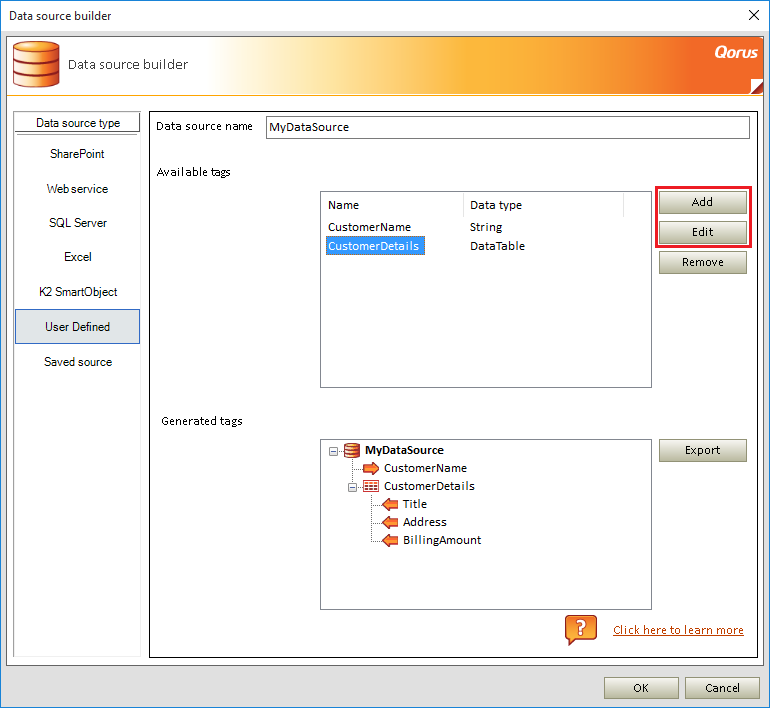Close the Data source builder dialog

(x=754, y=15)
